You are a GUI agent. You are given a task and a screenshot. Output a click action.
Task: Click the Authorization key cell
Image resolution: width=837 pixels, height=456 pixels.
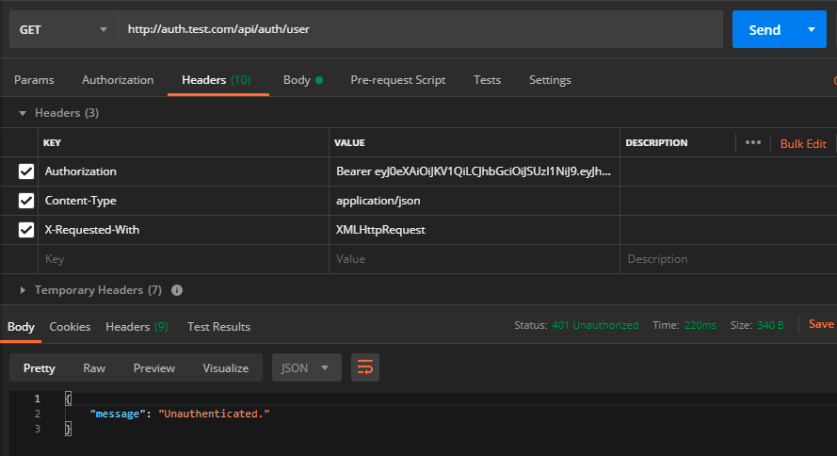tap(184, 171)
